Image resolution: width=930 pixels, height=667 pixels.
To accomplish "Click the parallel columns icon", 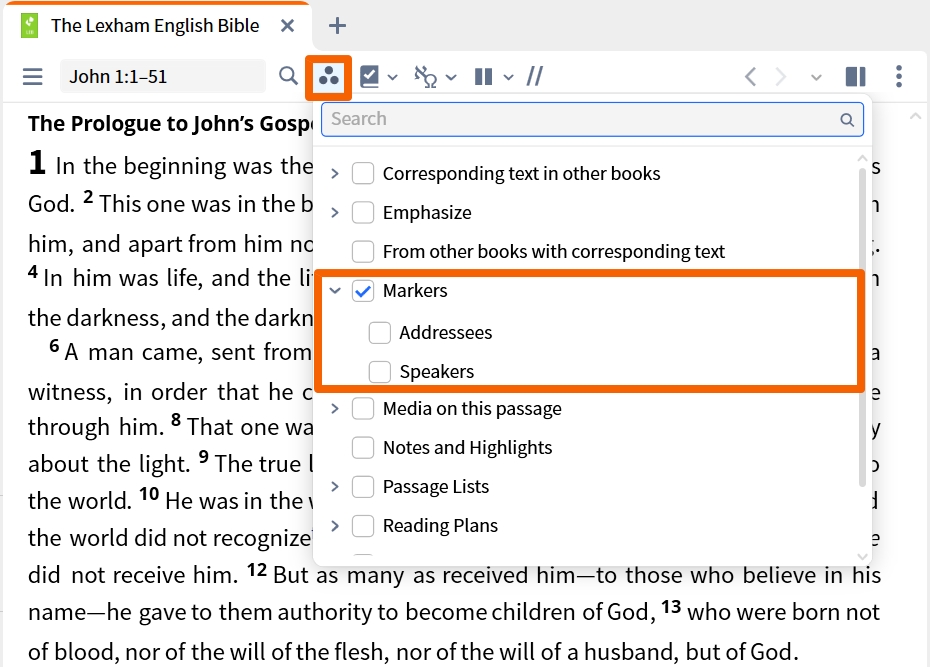I will (x=483, y=76).
